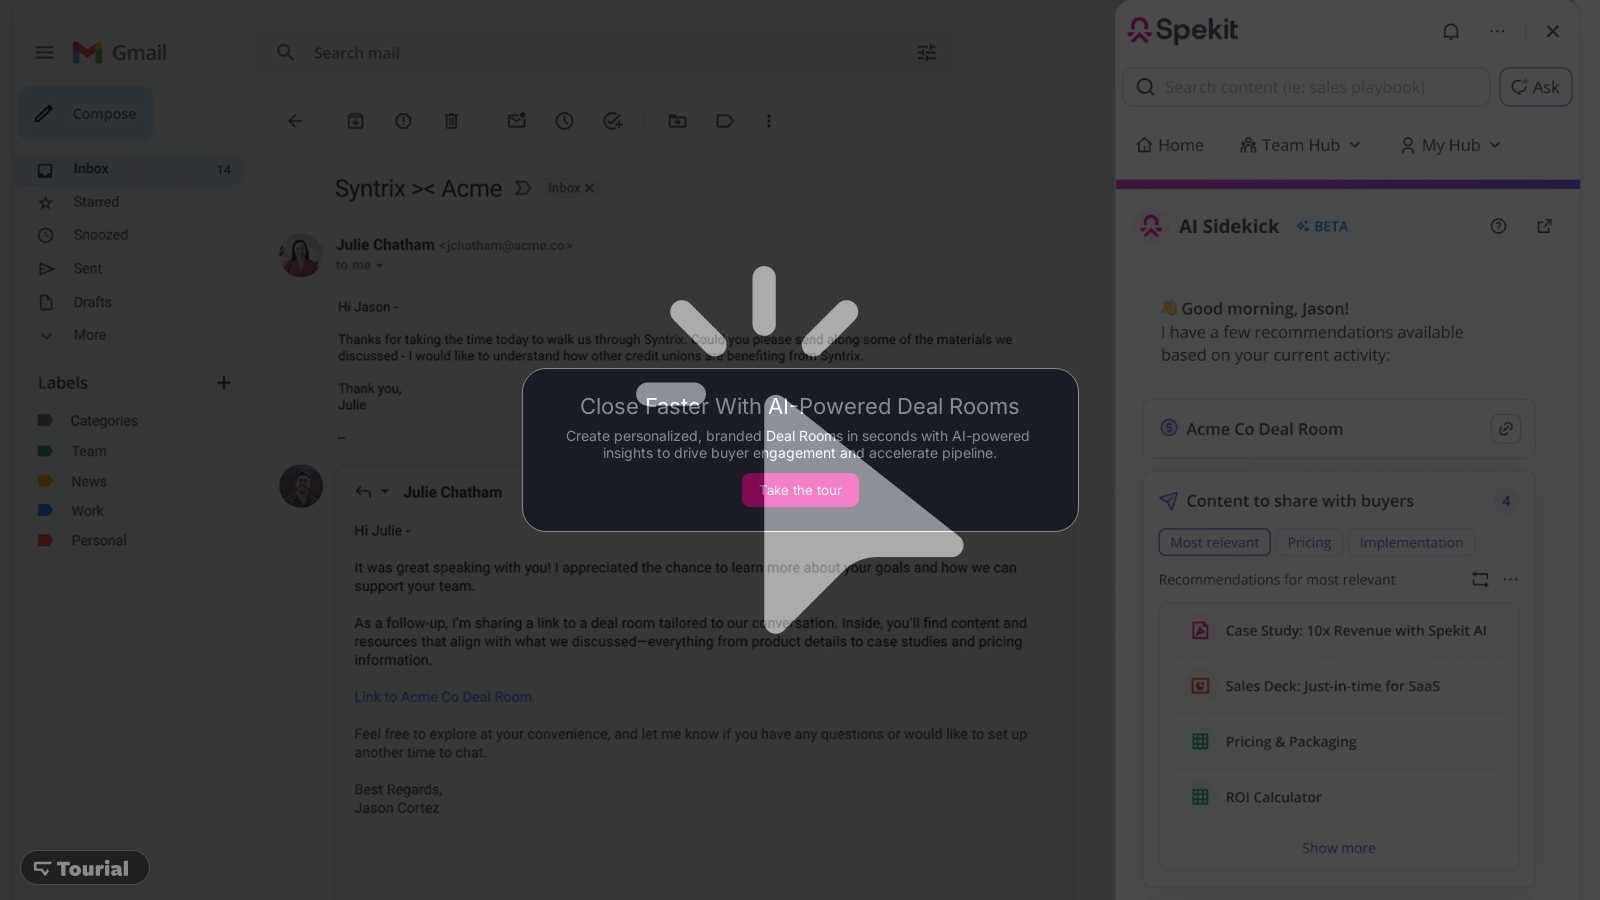
Task: Expand Team Hub dropdown
Action: tap(1300, 145)
